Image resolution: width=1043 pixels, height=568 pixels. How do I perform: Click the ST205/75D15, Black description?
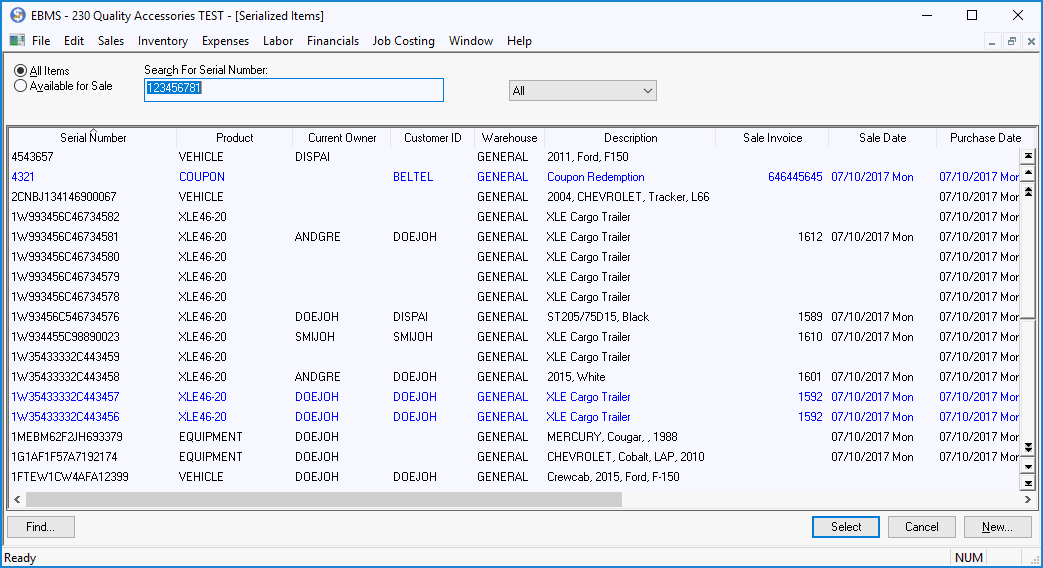(x=597, y=317)
